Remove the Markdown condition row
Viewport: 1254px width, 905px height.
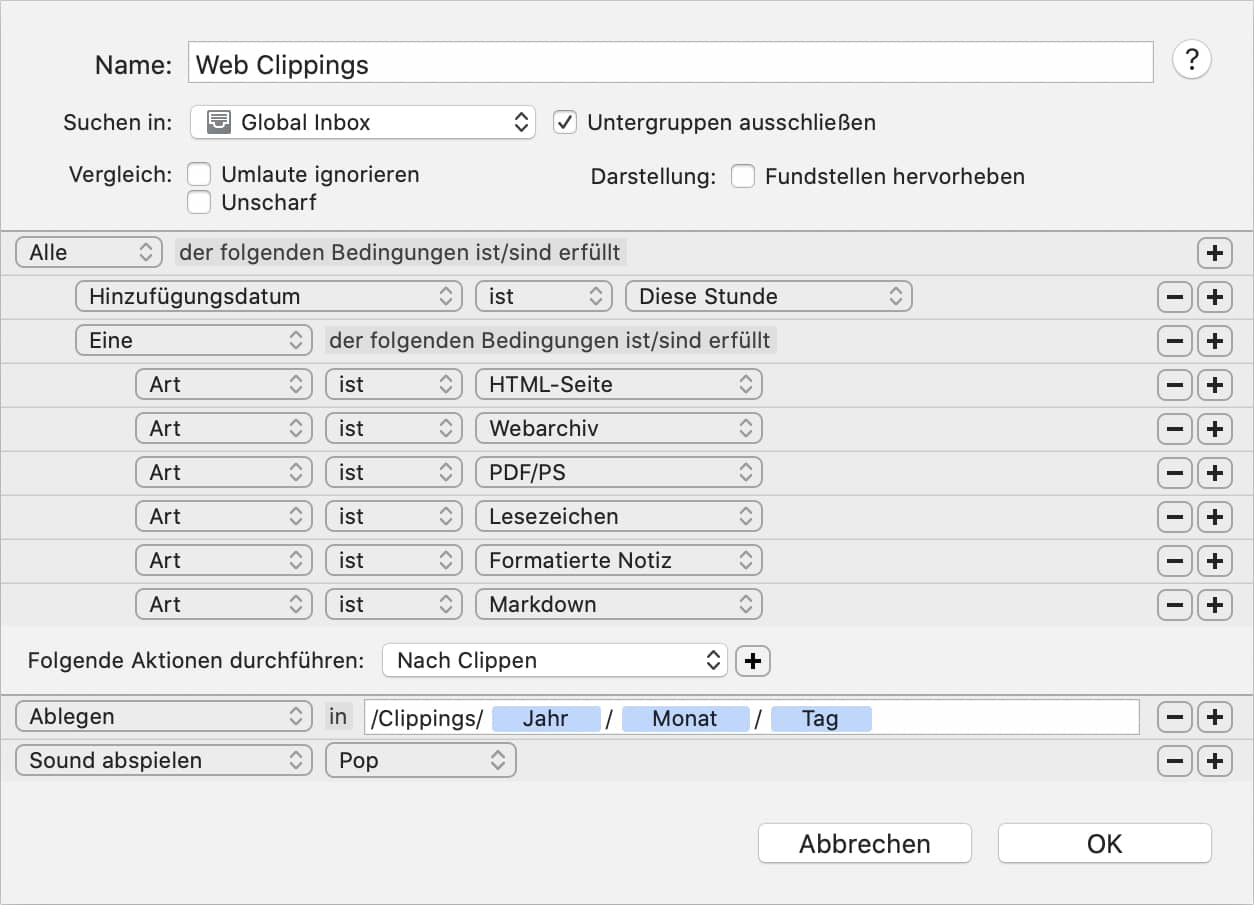pyautogui.click(x=1174, y=605)
